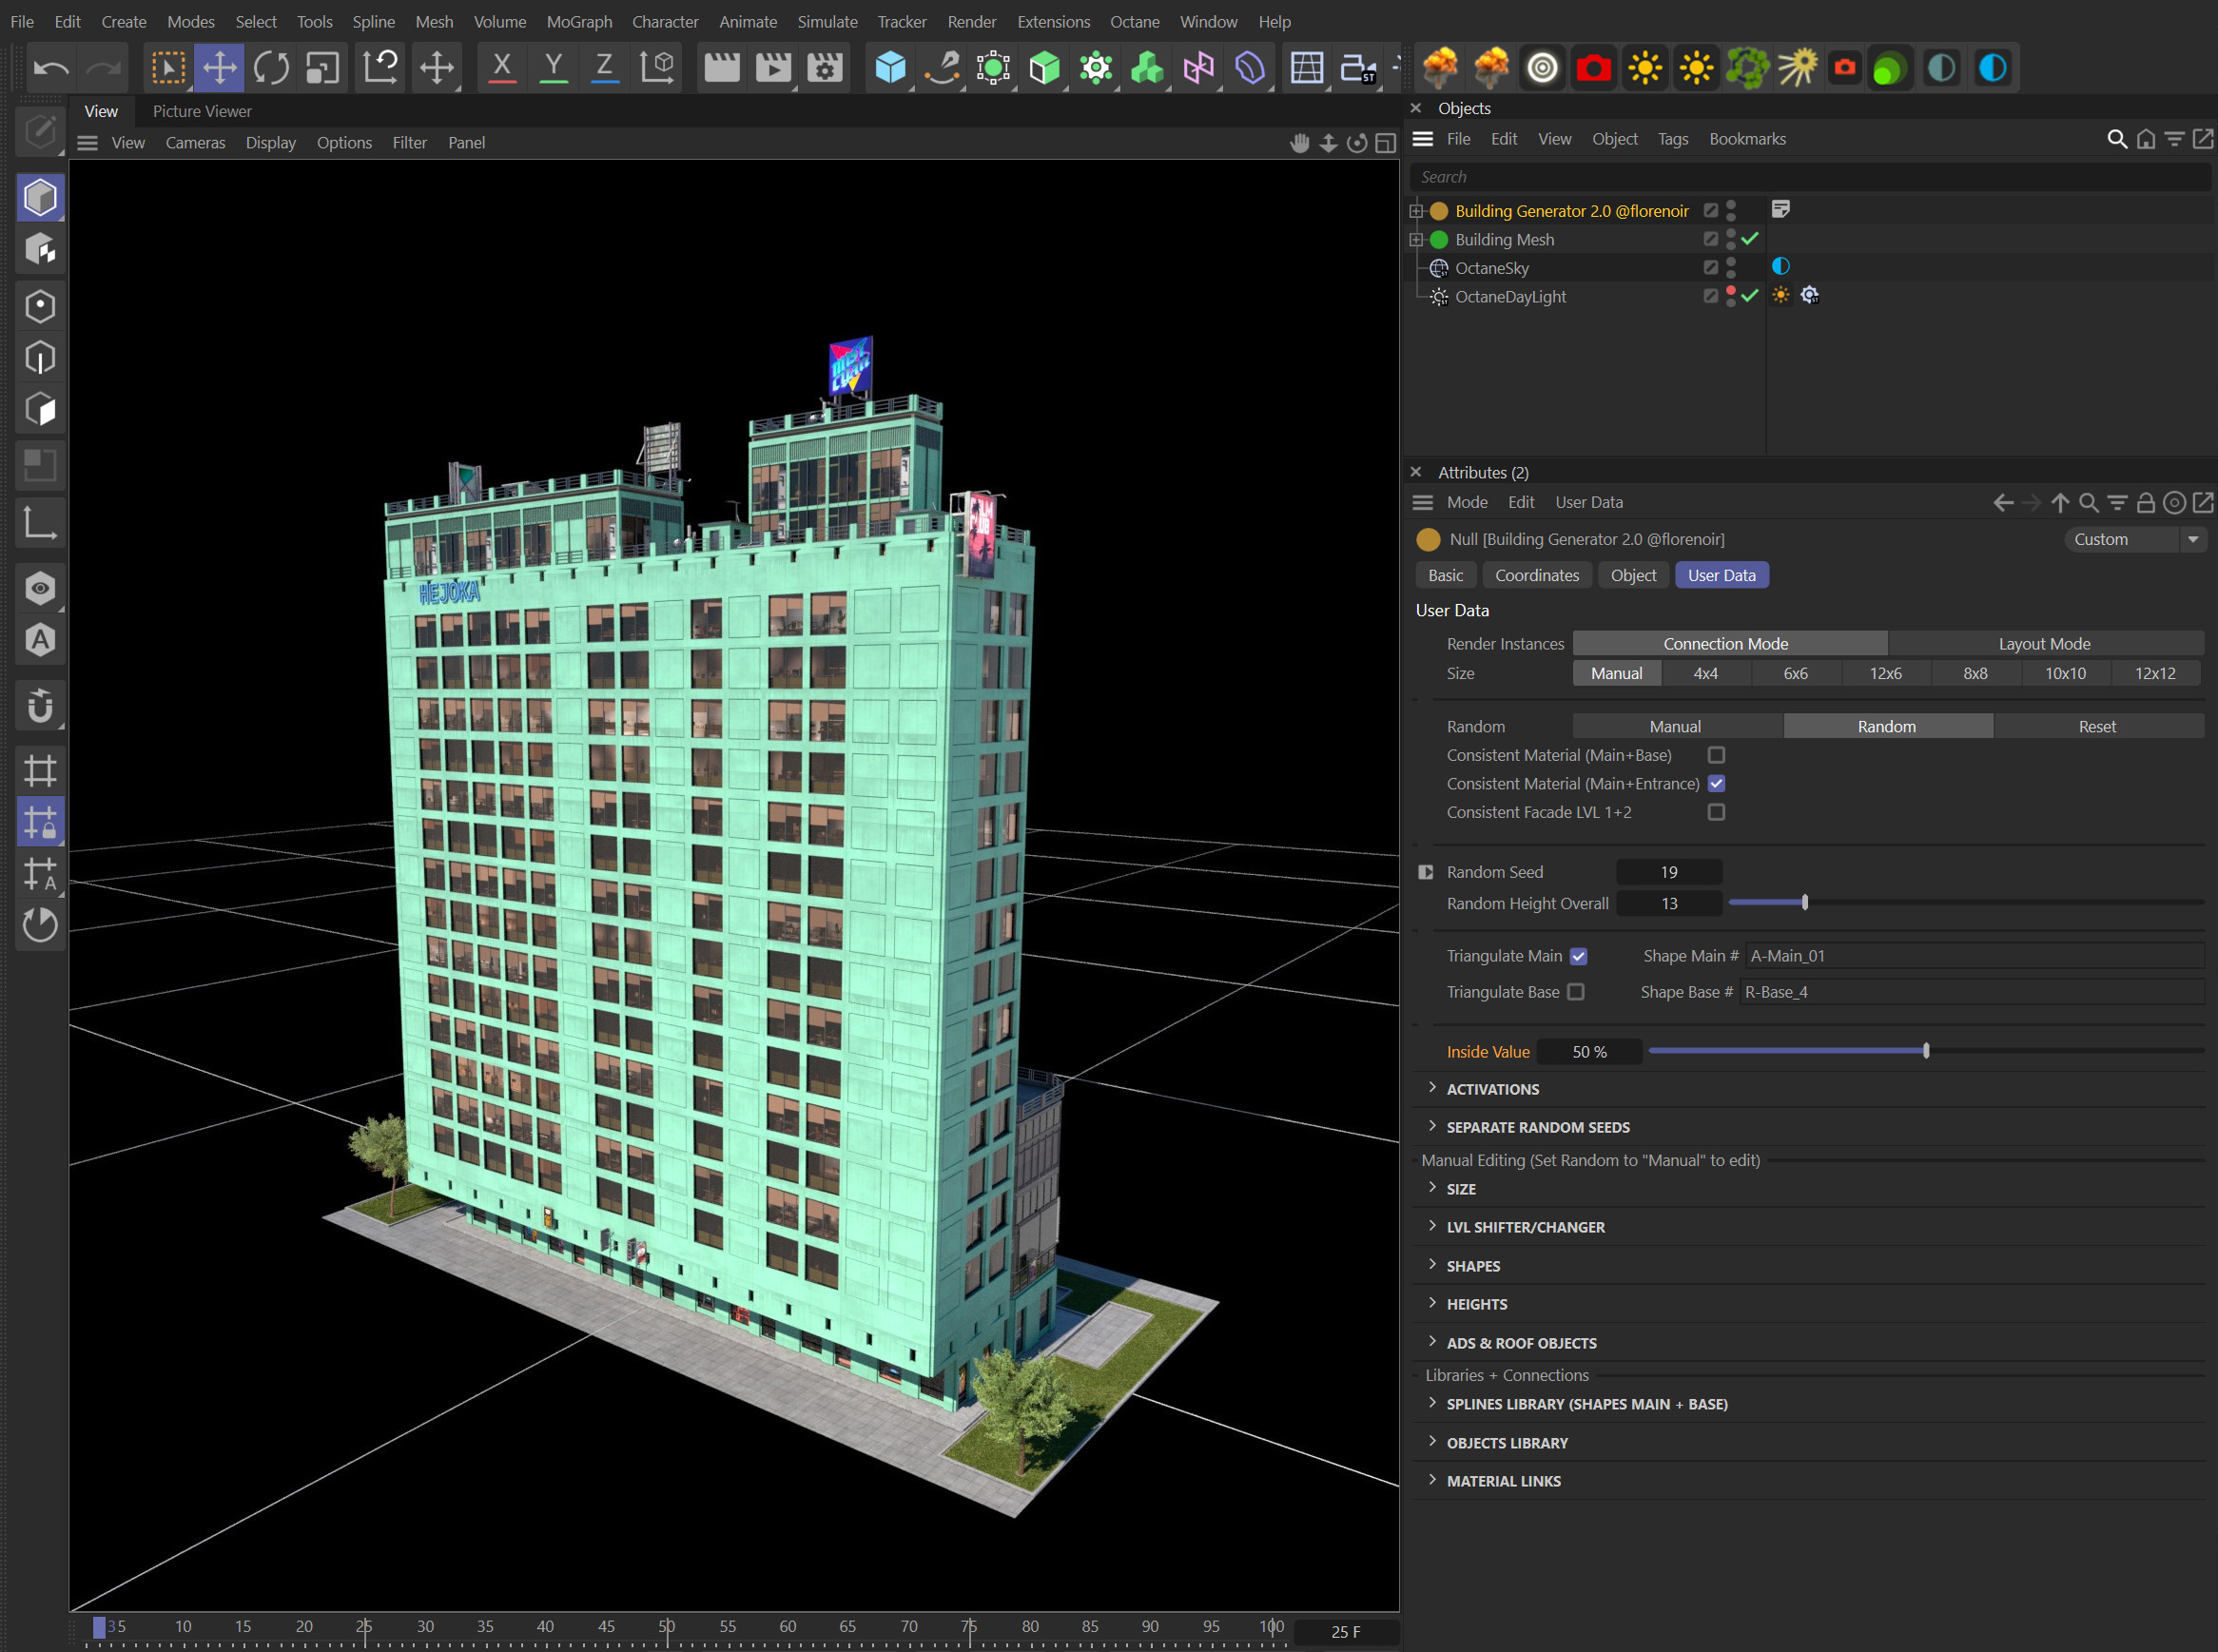The height and width of the screenshot is (1652, 2218).
Task: Open the Octane Live Viewer icon
Action: click(1542, 67)
